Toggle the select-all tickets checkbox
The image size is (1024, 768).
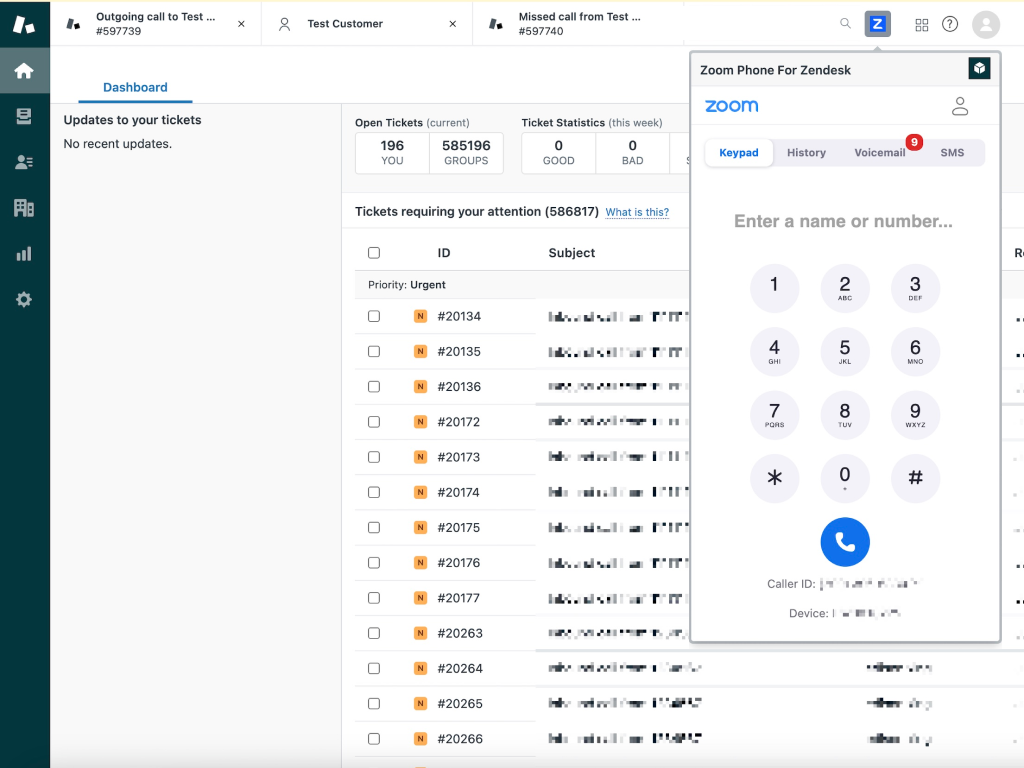tap(374, 253)
